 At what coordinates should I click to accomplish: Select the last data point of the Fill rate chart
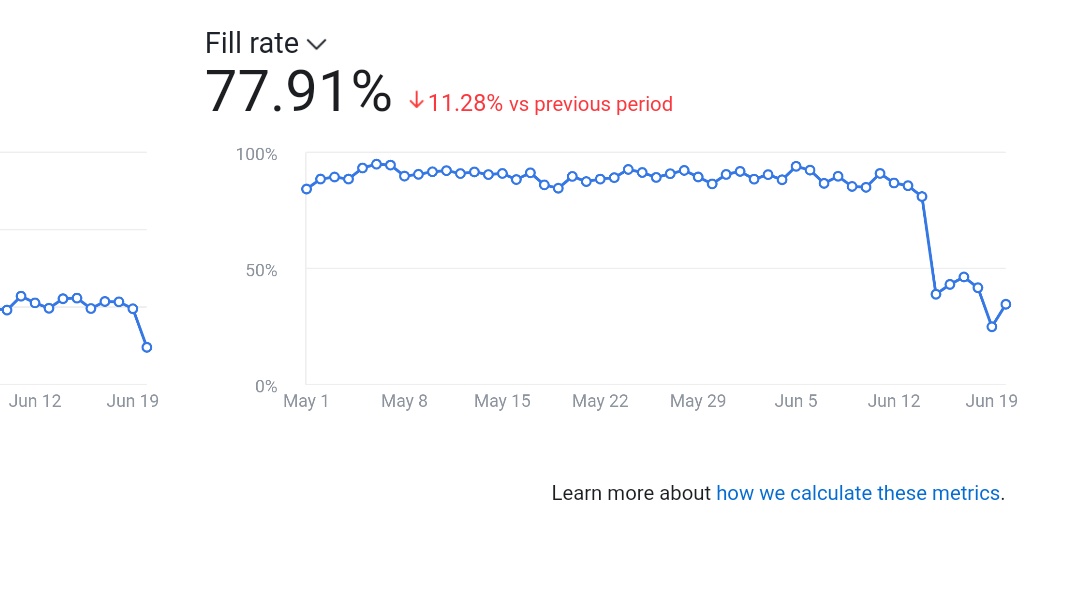pos(1006,304)
